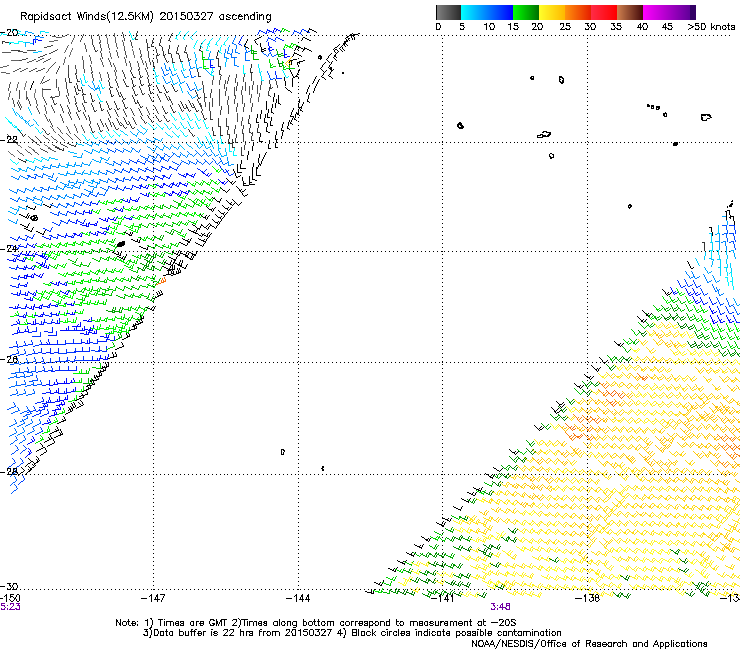Select the '-24' latitude label
Image resolution: width=740 pixels, height=650 pixels.
pos(9,249)
